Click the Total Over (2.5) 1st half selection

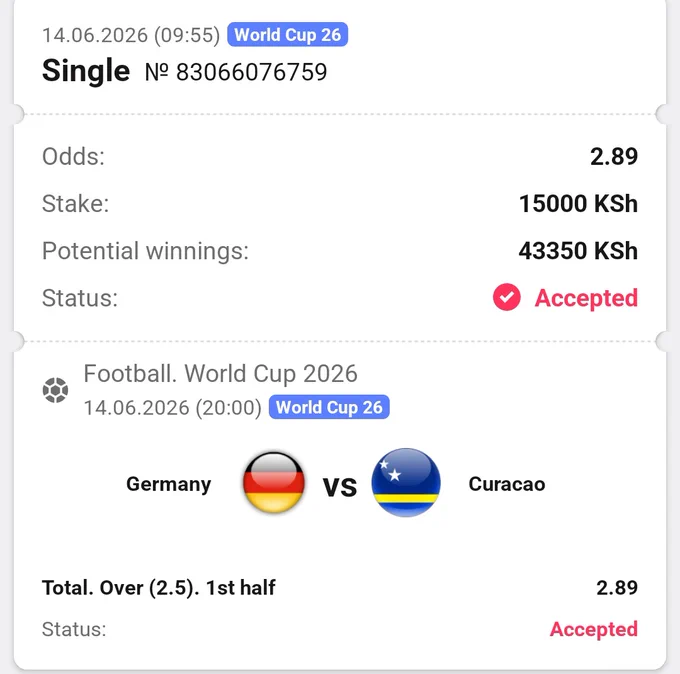[159, 588]
